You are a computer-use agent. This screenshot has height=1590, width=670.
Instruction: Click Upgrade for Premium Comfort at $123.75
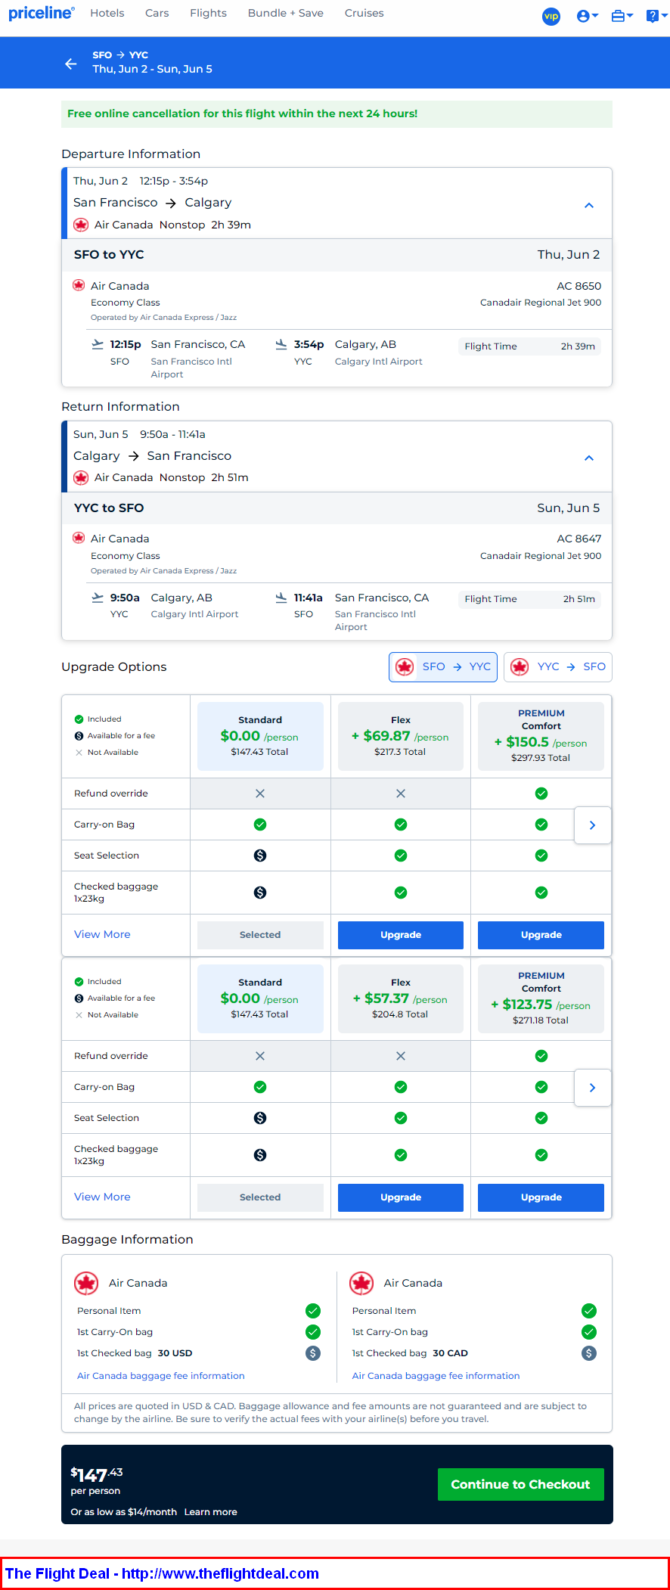pos(541,1197)
